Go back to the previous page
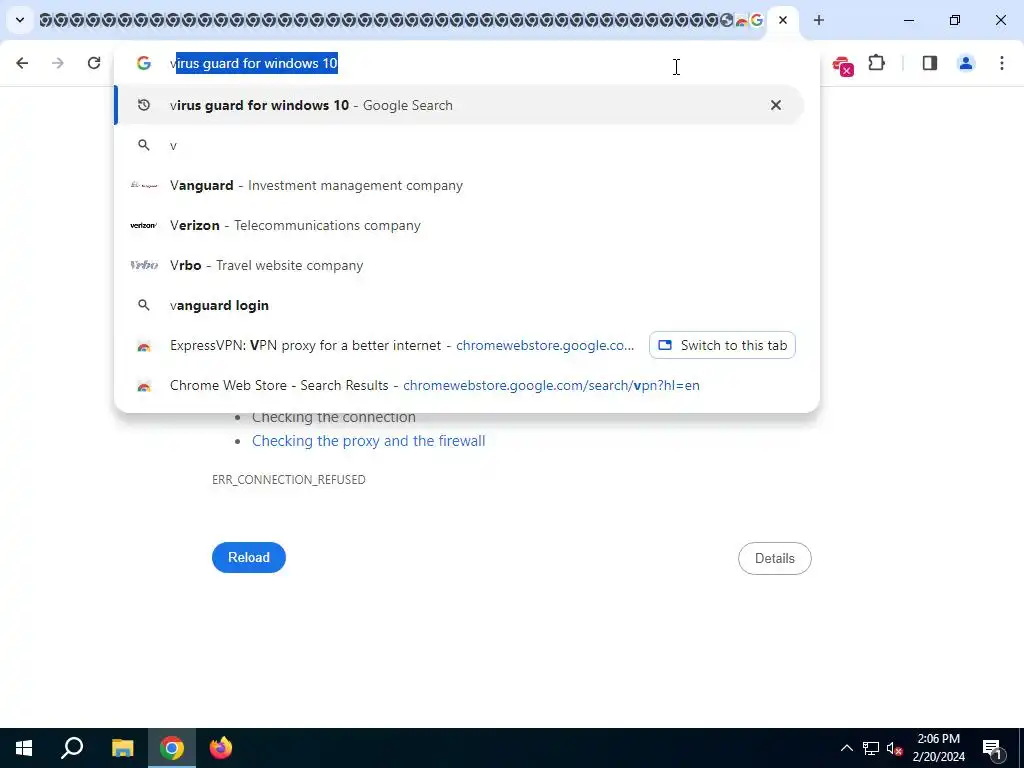The image size is (1024, 768). pos(22,63)
